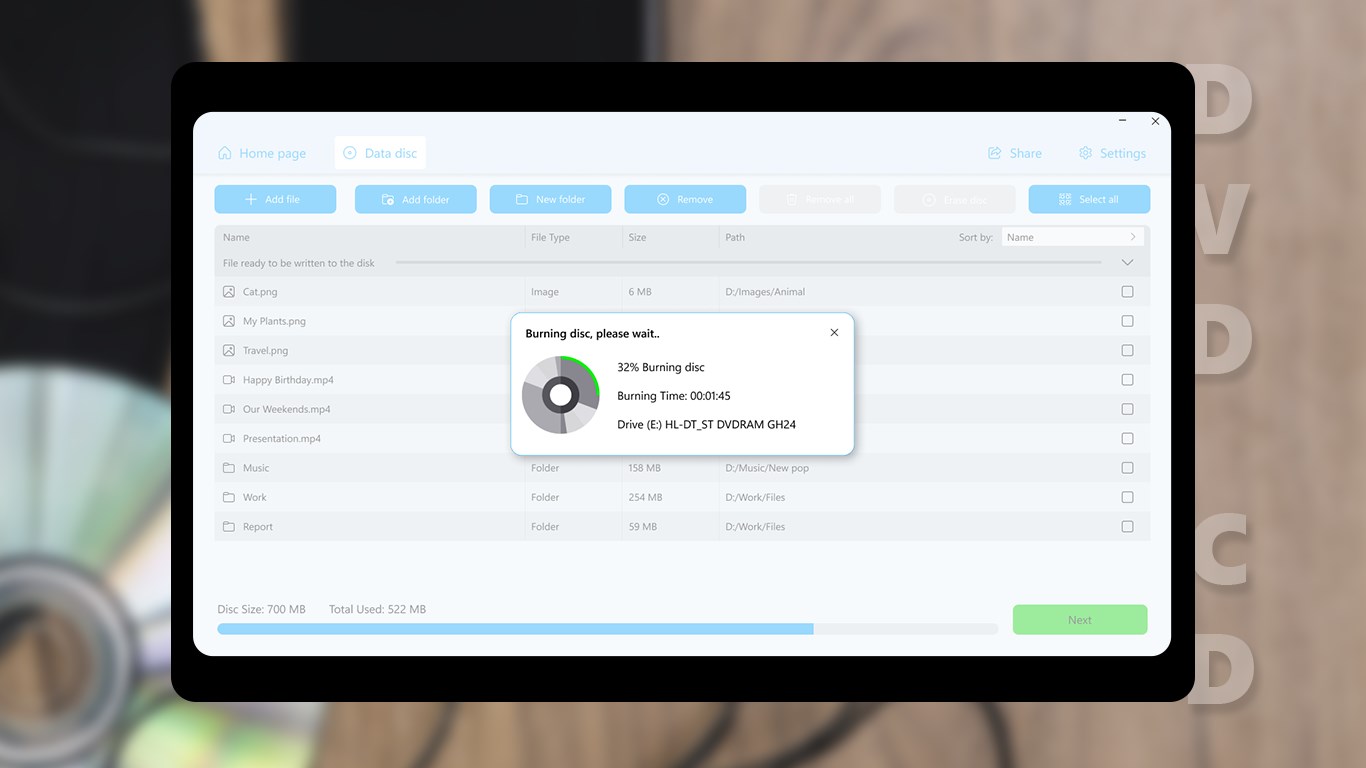The image size is (1366, 768).
Task: Check the Work folder checkbox
Action: [1127, 497]
